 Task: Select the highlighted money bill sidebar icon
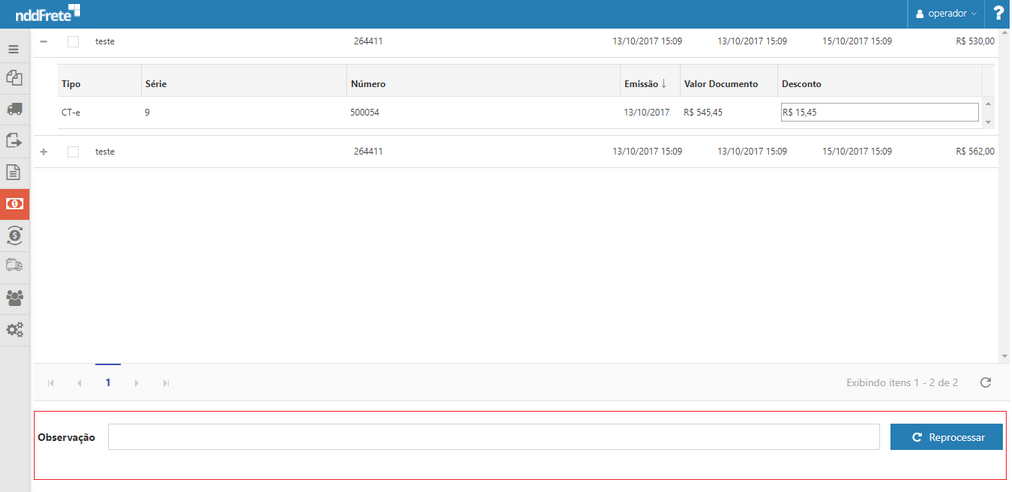[14, 203]
